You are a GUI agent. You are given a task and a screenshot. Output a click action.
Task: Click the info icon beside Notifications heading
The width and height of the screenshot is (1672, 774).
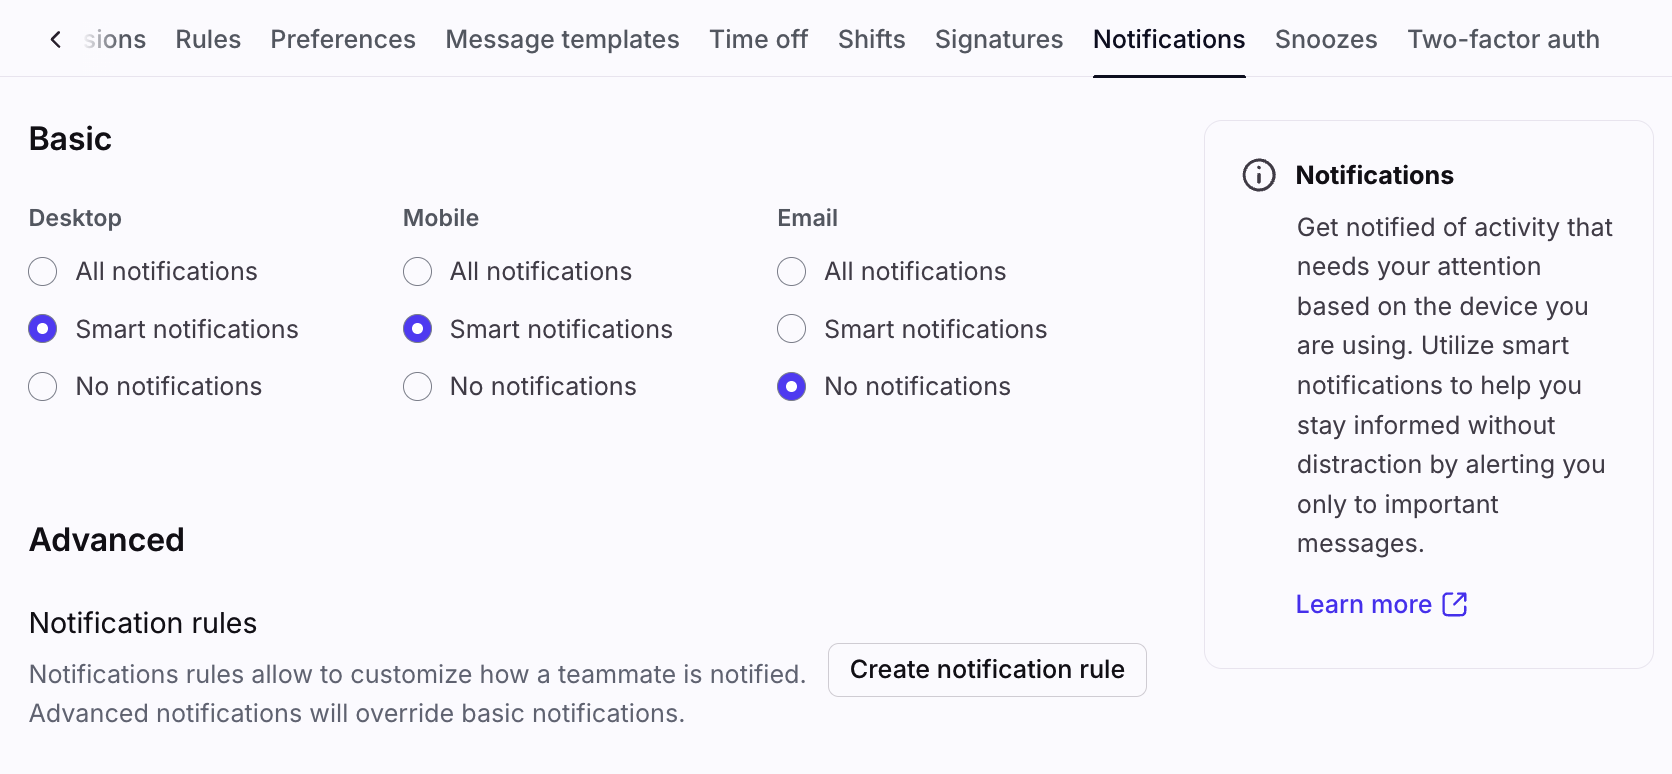(1259, 175)
